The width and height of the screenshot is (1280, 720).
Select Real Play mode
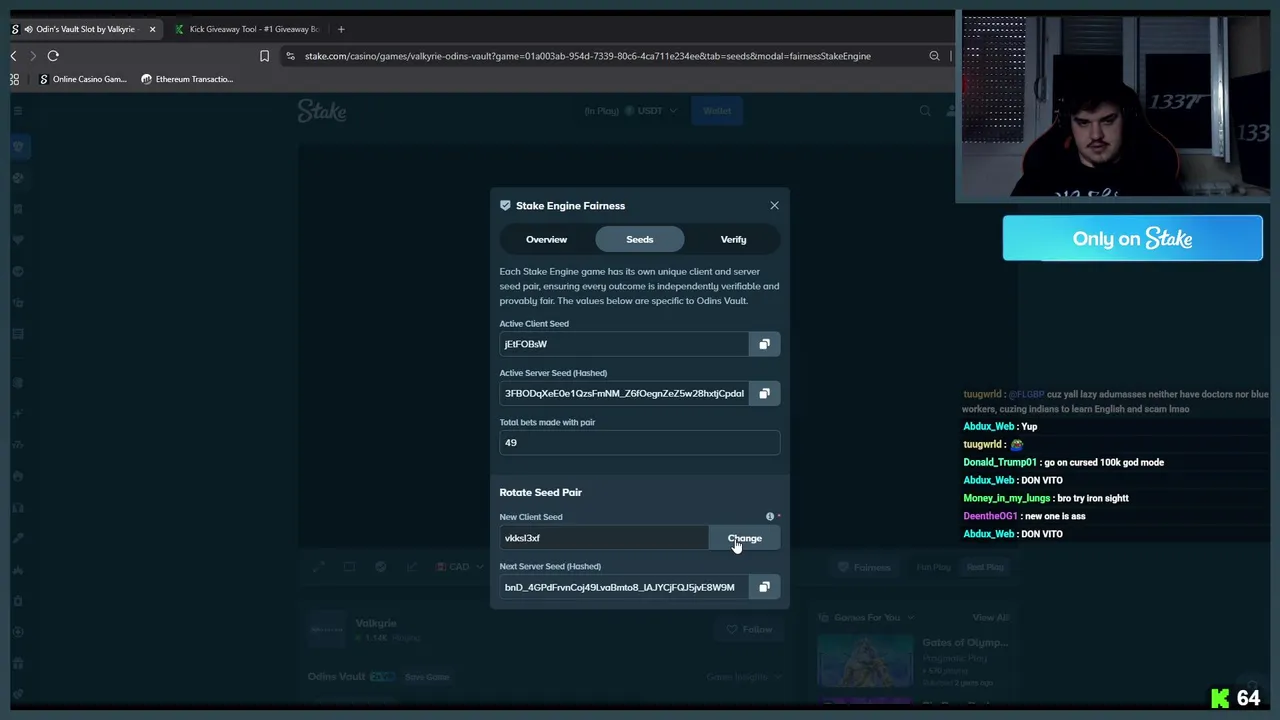click(985, 567)
